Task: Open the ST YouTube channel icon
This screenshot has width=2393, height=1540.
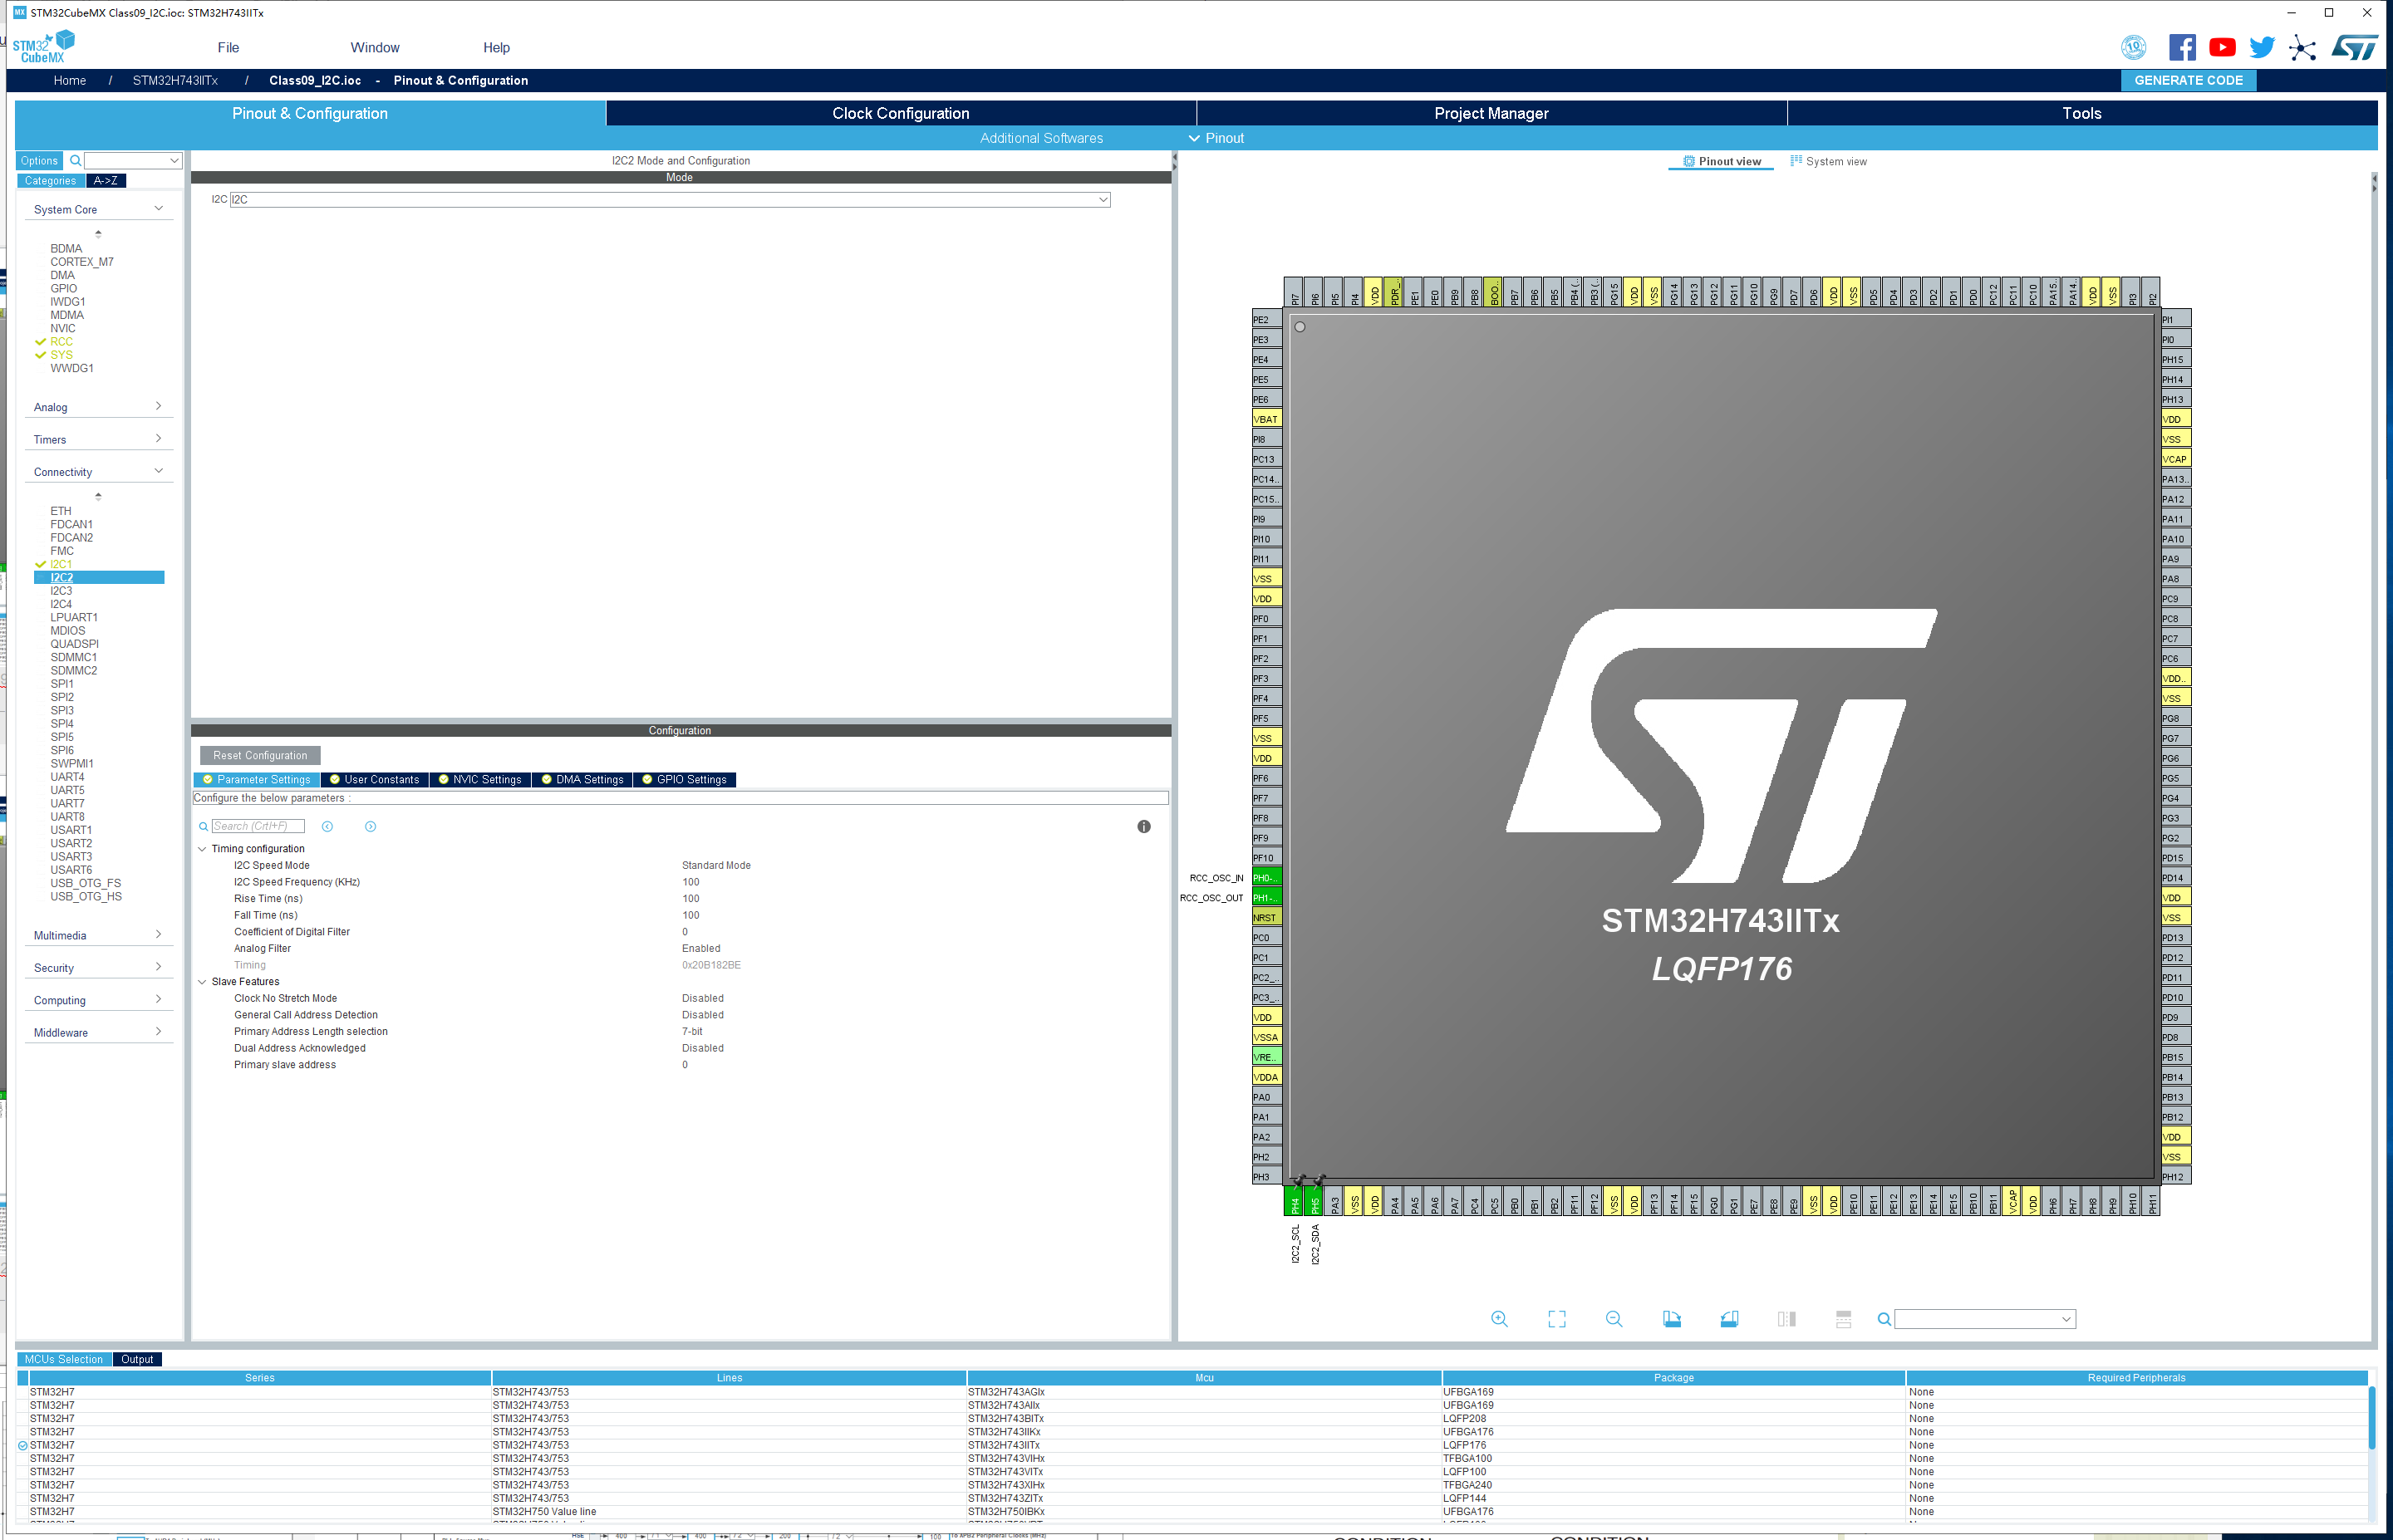Action: pyautogui.click(x=2222, y=46)
